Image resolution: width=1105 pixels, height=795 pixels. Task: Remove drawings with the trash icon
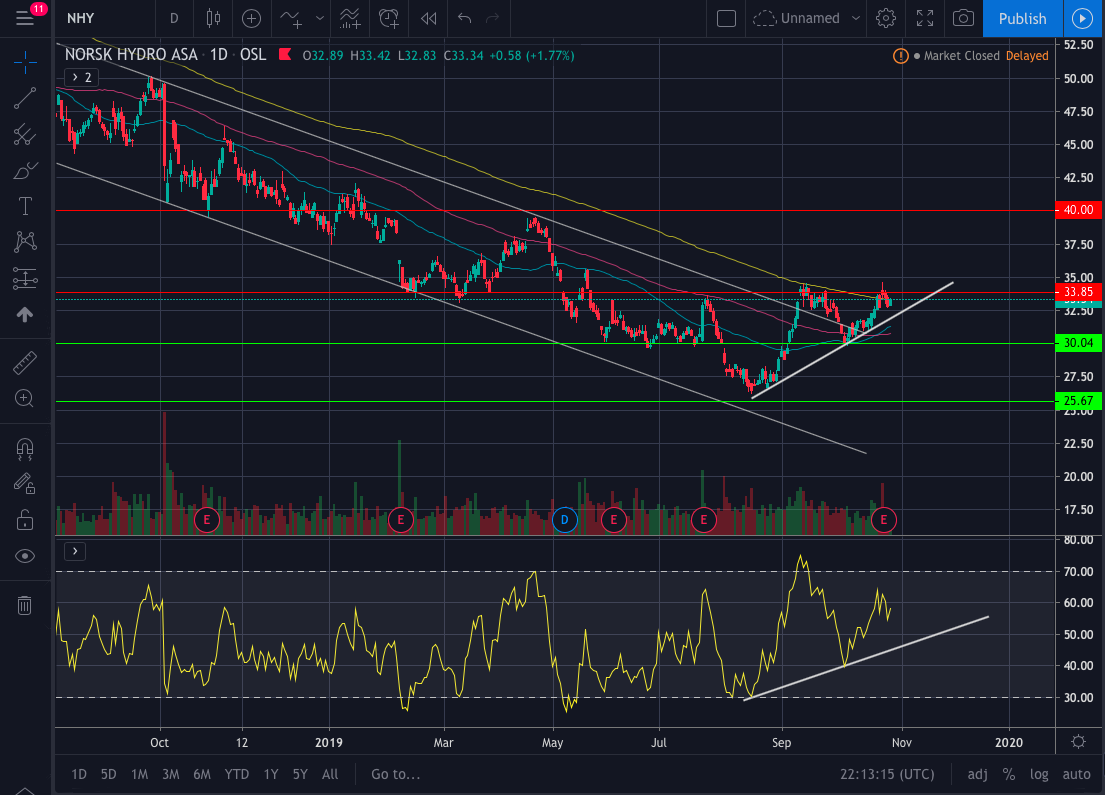(25, 605)
